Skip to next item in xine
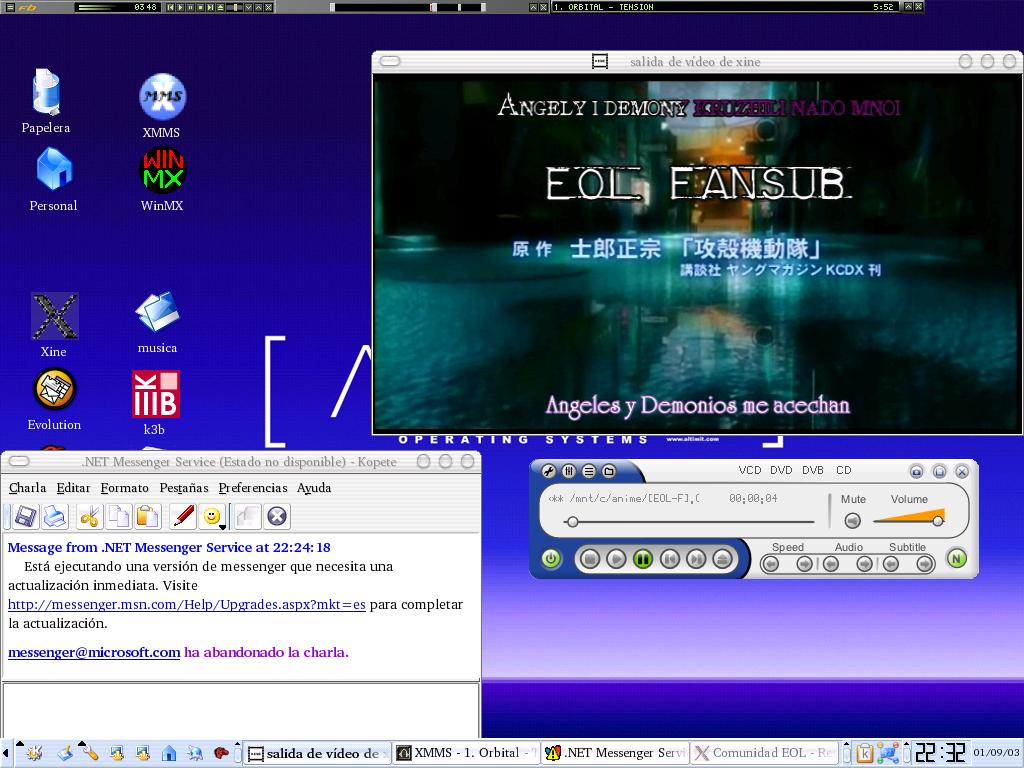 pos(696,559)
